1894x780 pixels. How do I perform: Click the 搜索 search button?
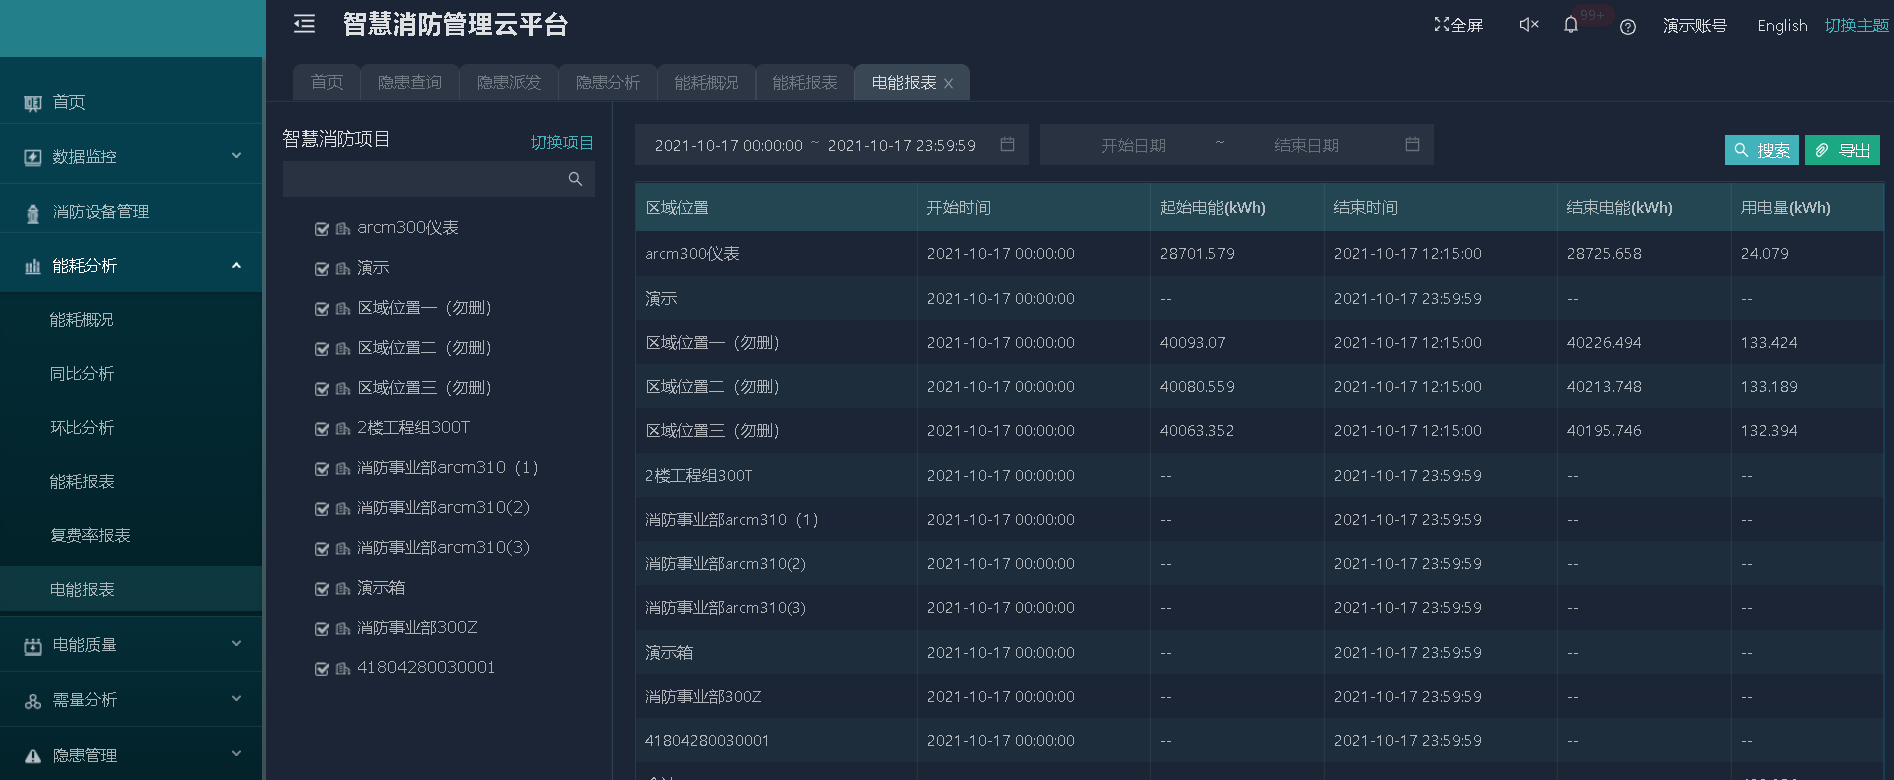coord(1761,150)
